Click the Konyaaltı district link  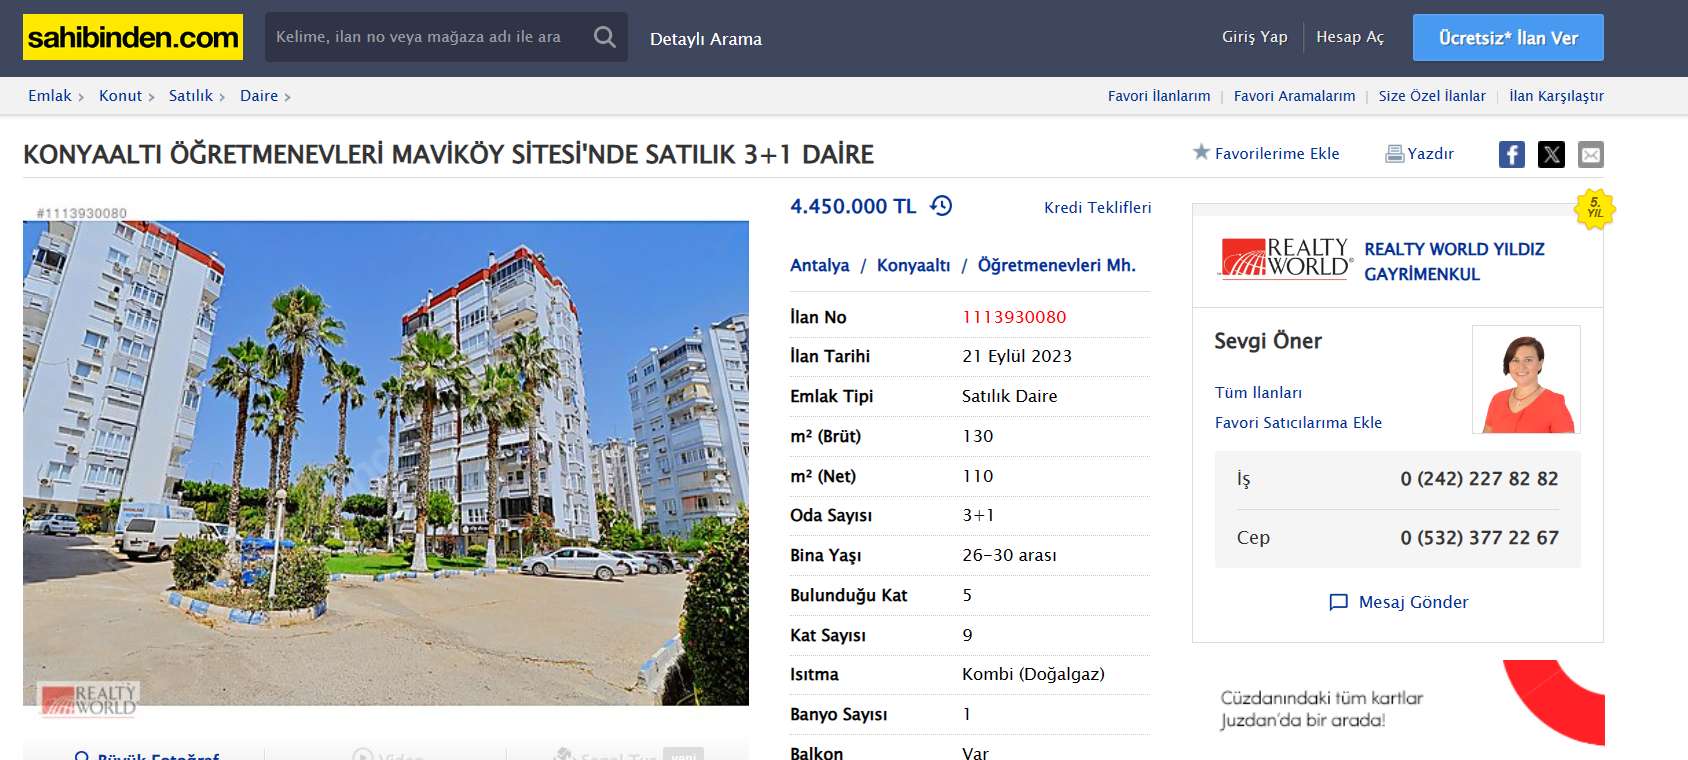(x=914, y=265)
